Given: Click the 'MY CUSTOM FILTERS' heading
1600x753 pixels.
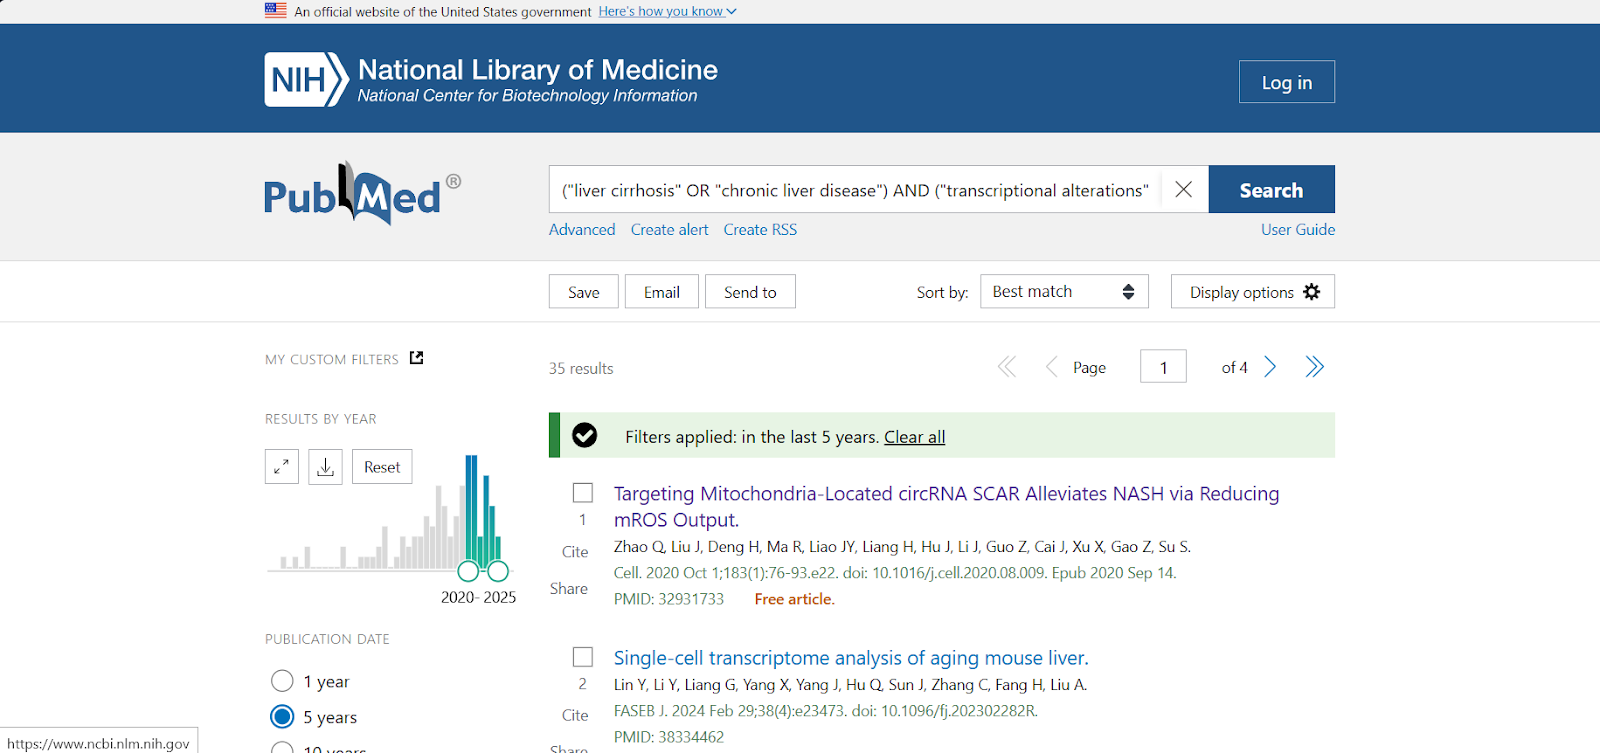Looking at the screenshot, I should coord(332,359).
